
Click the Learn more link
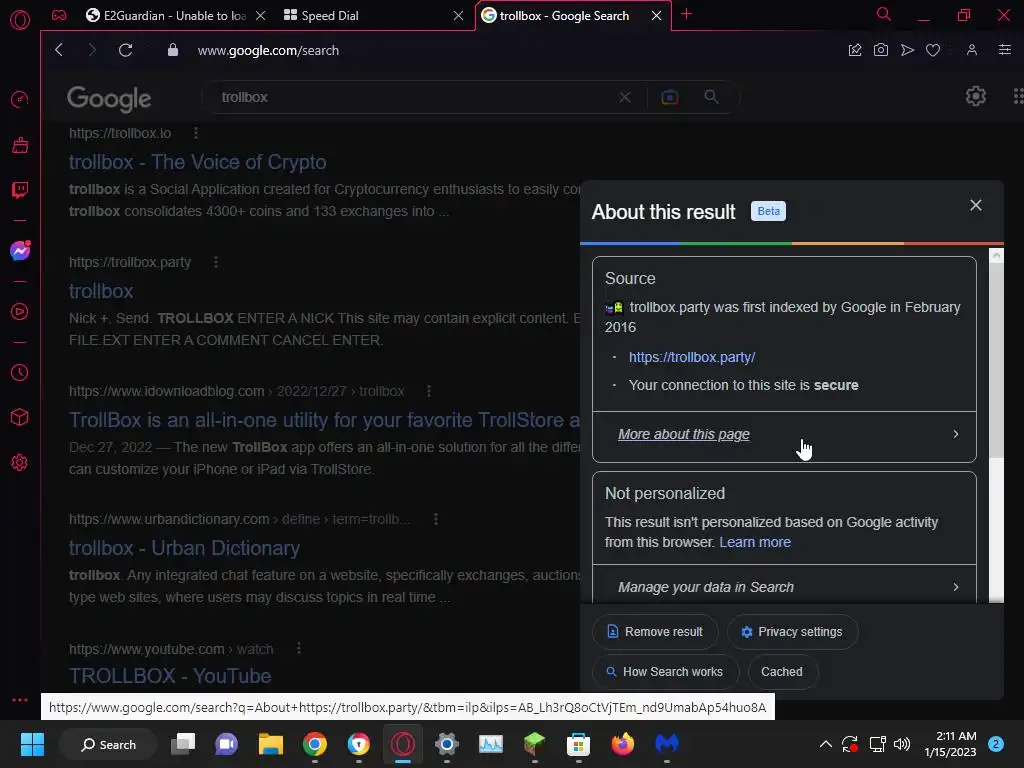pyautogui.click(x=755, y=542)
